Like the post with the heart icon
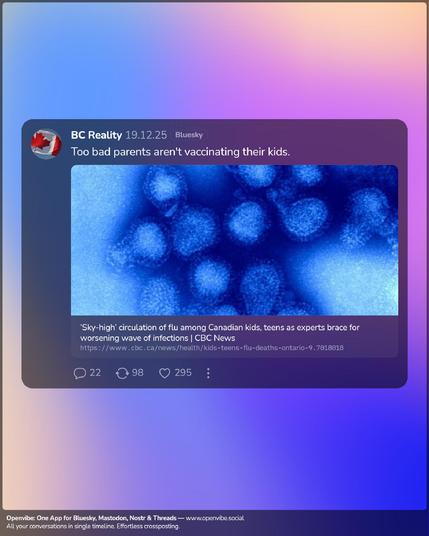Viewport: 429px width, 536px height. click(x=164, y=373)
